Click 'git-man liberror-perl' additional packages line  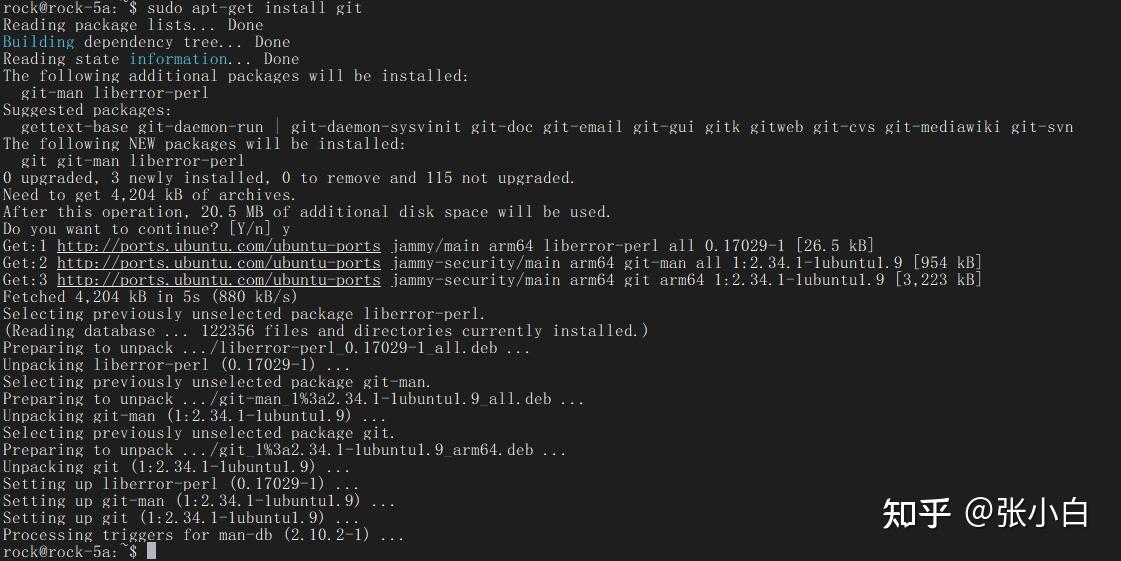click(114, 93)
